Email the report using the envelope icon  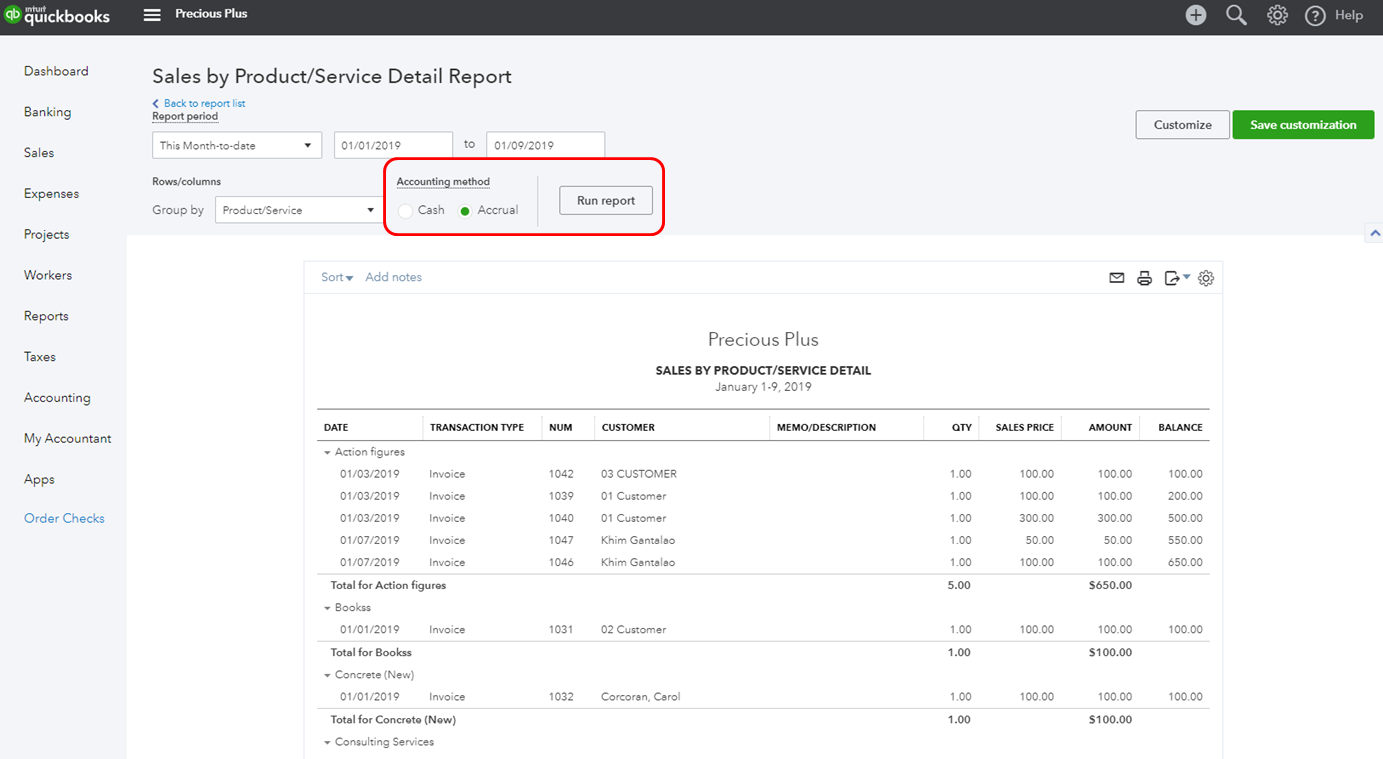tap(1117, 278)
